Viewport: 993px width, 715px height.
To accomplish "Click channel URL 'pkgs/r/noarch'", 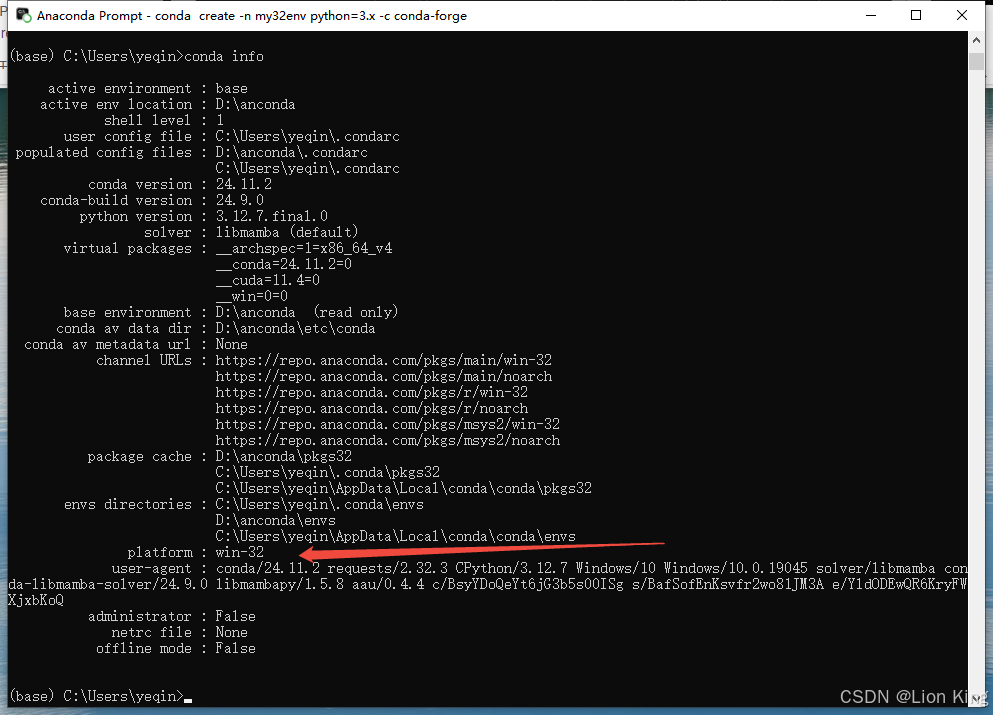I will [372, 408].
